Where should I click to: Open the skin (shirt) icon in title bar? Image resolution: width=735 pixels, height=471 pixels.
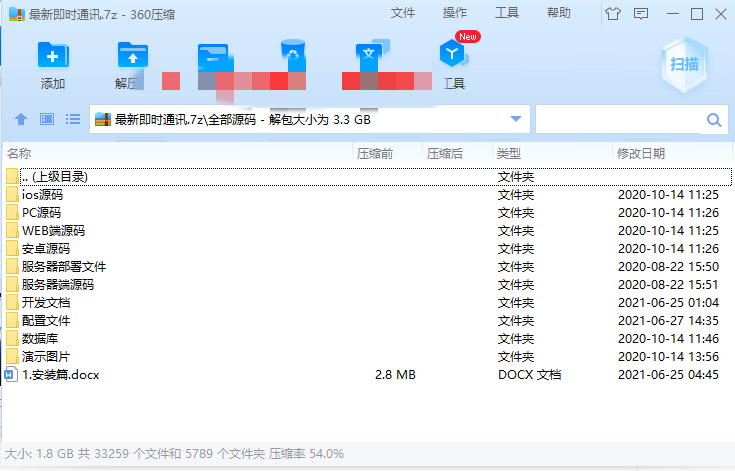coord(613,14)
